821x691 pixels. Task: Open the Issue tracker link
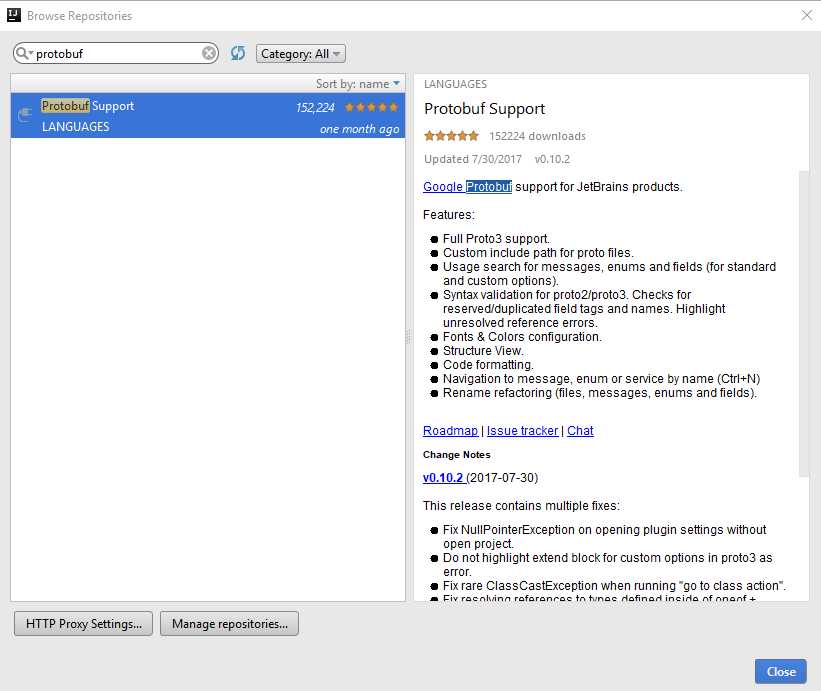[x=522, y=431]
